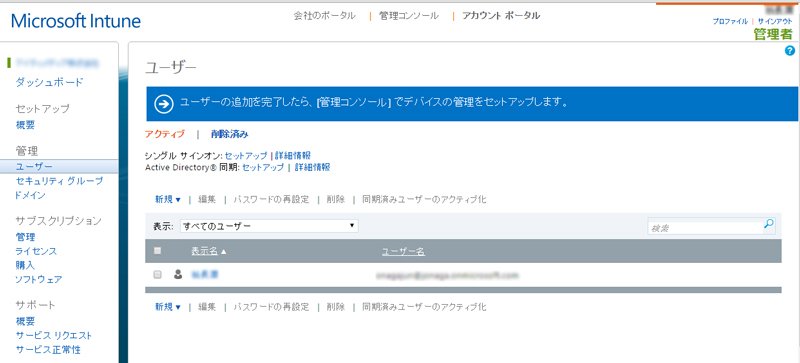Click the Microsoft Intune logo
The width and height of the screenshot is (800, 363).
(x=76, y=20)
